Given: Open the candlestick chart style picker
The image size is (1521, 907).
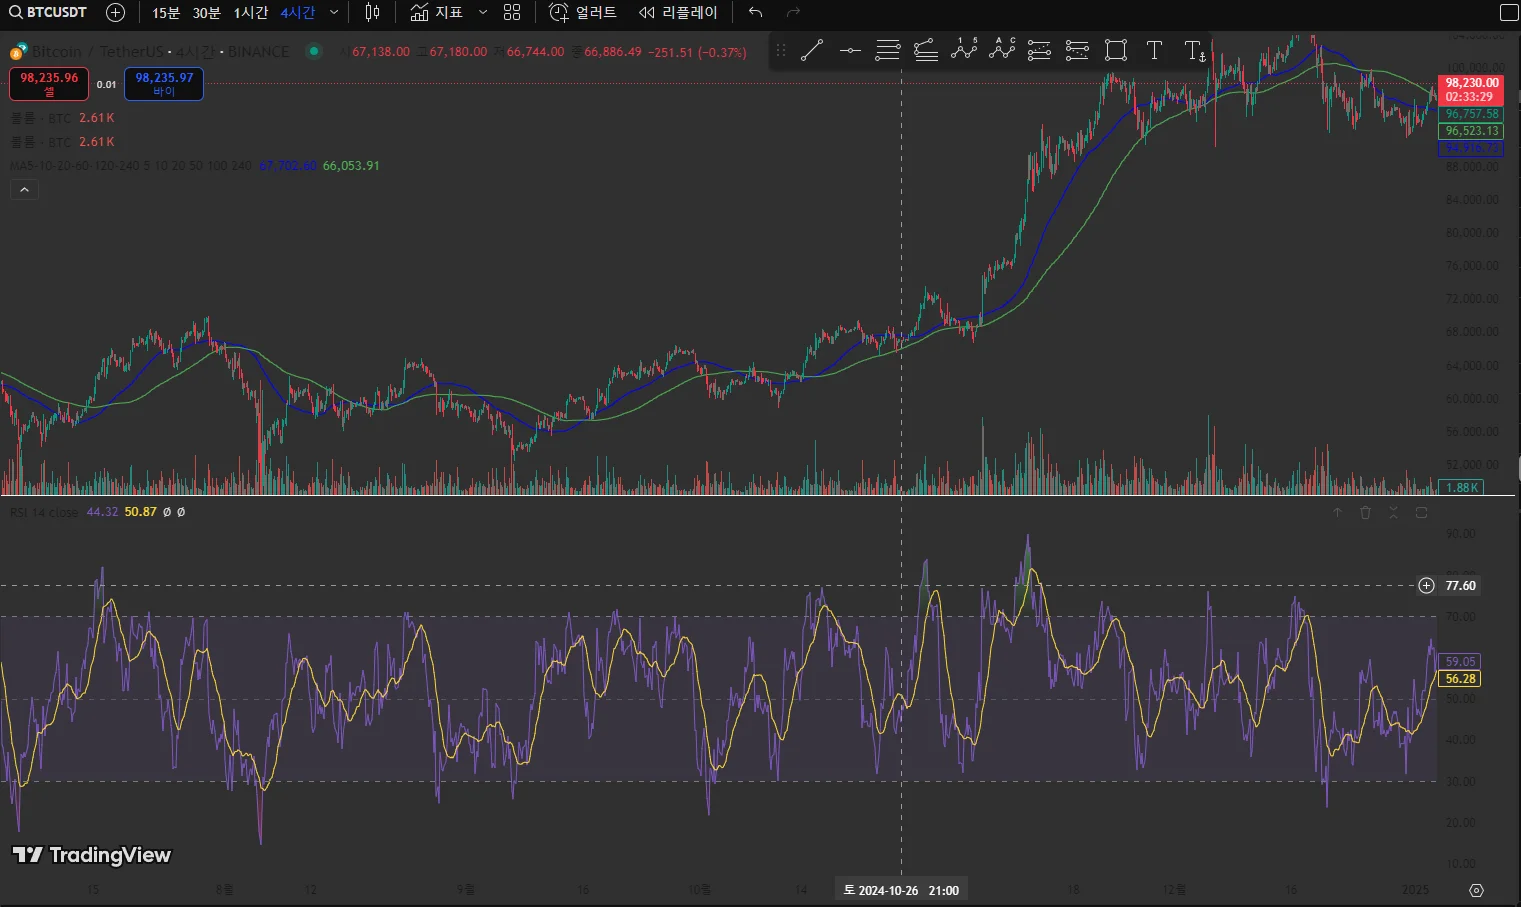Looking at the screenshot, I should 372,12.
